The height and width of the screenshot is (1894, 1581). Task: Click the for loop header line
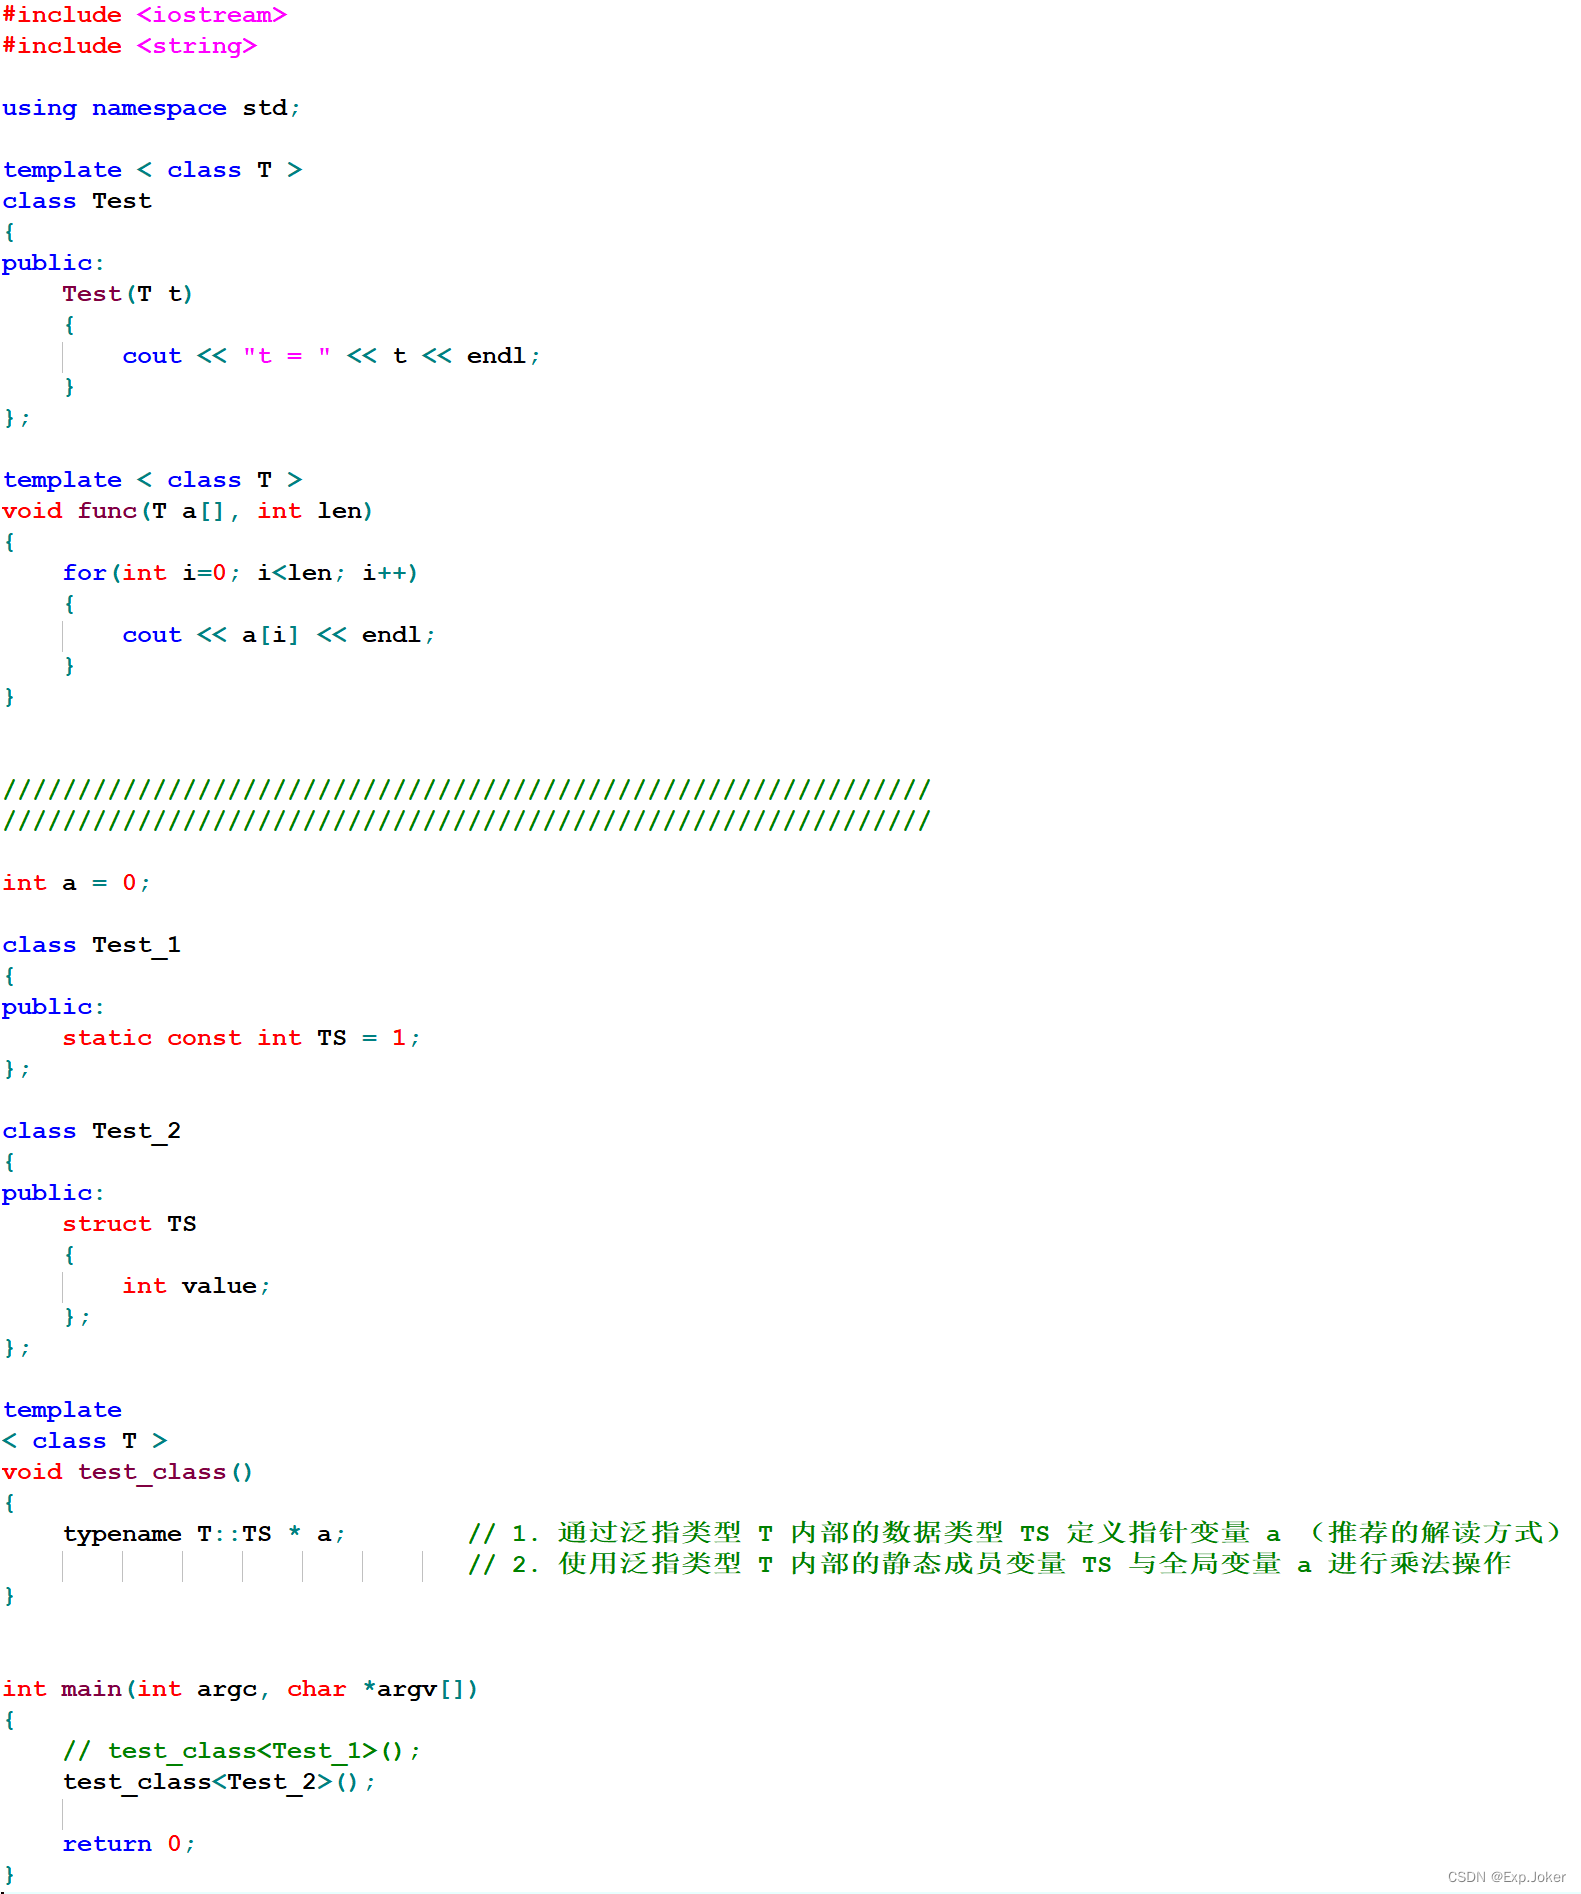click(240, 573)
